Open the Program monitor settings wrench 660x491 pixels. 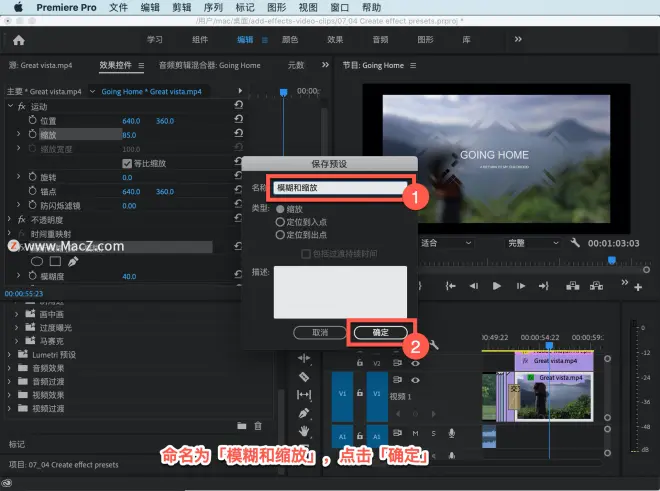575,243
